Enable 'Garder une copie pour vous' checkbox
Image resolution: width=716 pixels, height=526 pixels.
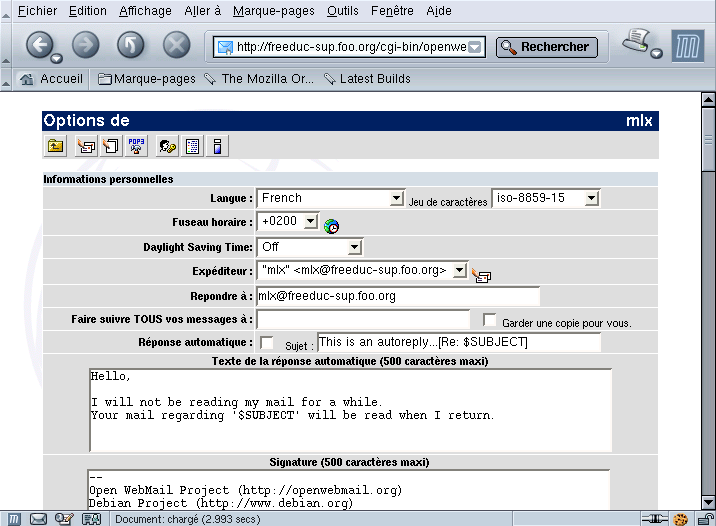[490, 320]
